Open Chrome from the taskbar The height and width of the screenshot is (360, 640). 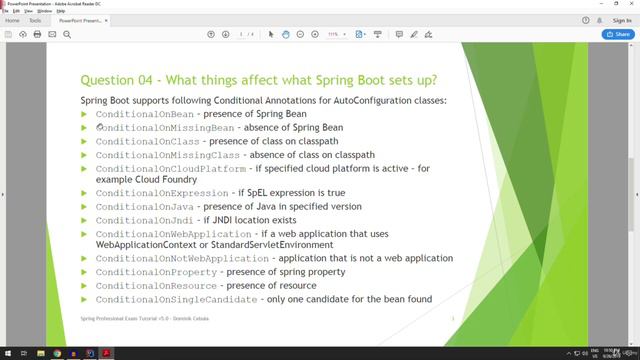57,353
